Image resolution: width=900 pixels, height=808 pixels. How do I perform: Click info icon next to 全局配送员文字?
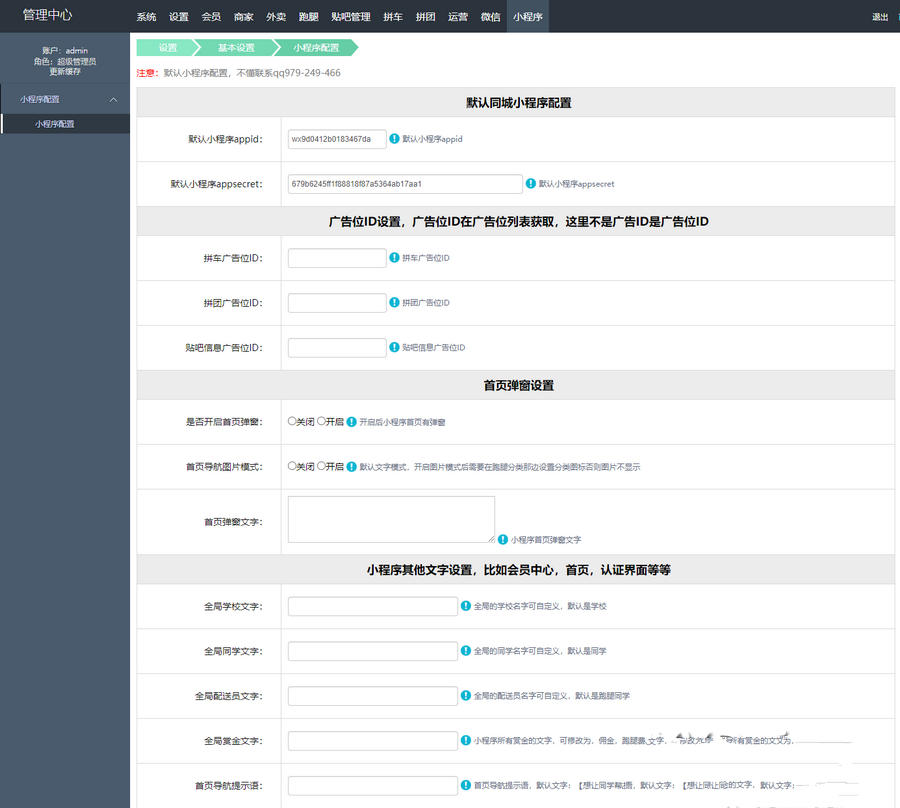tap(466, 695)
